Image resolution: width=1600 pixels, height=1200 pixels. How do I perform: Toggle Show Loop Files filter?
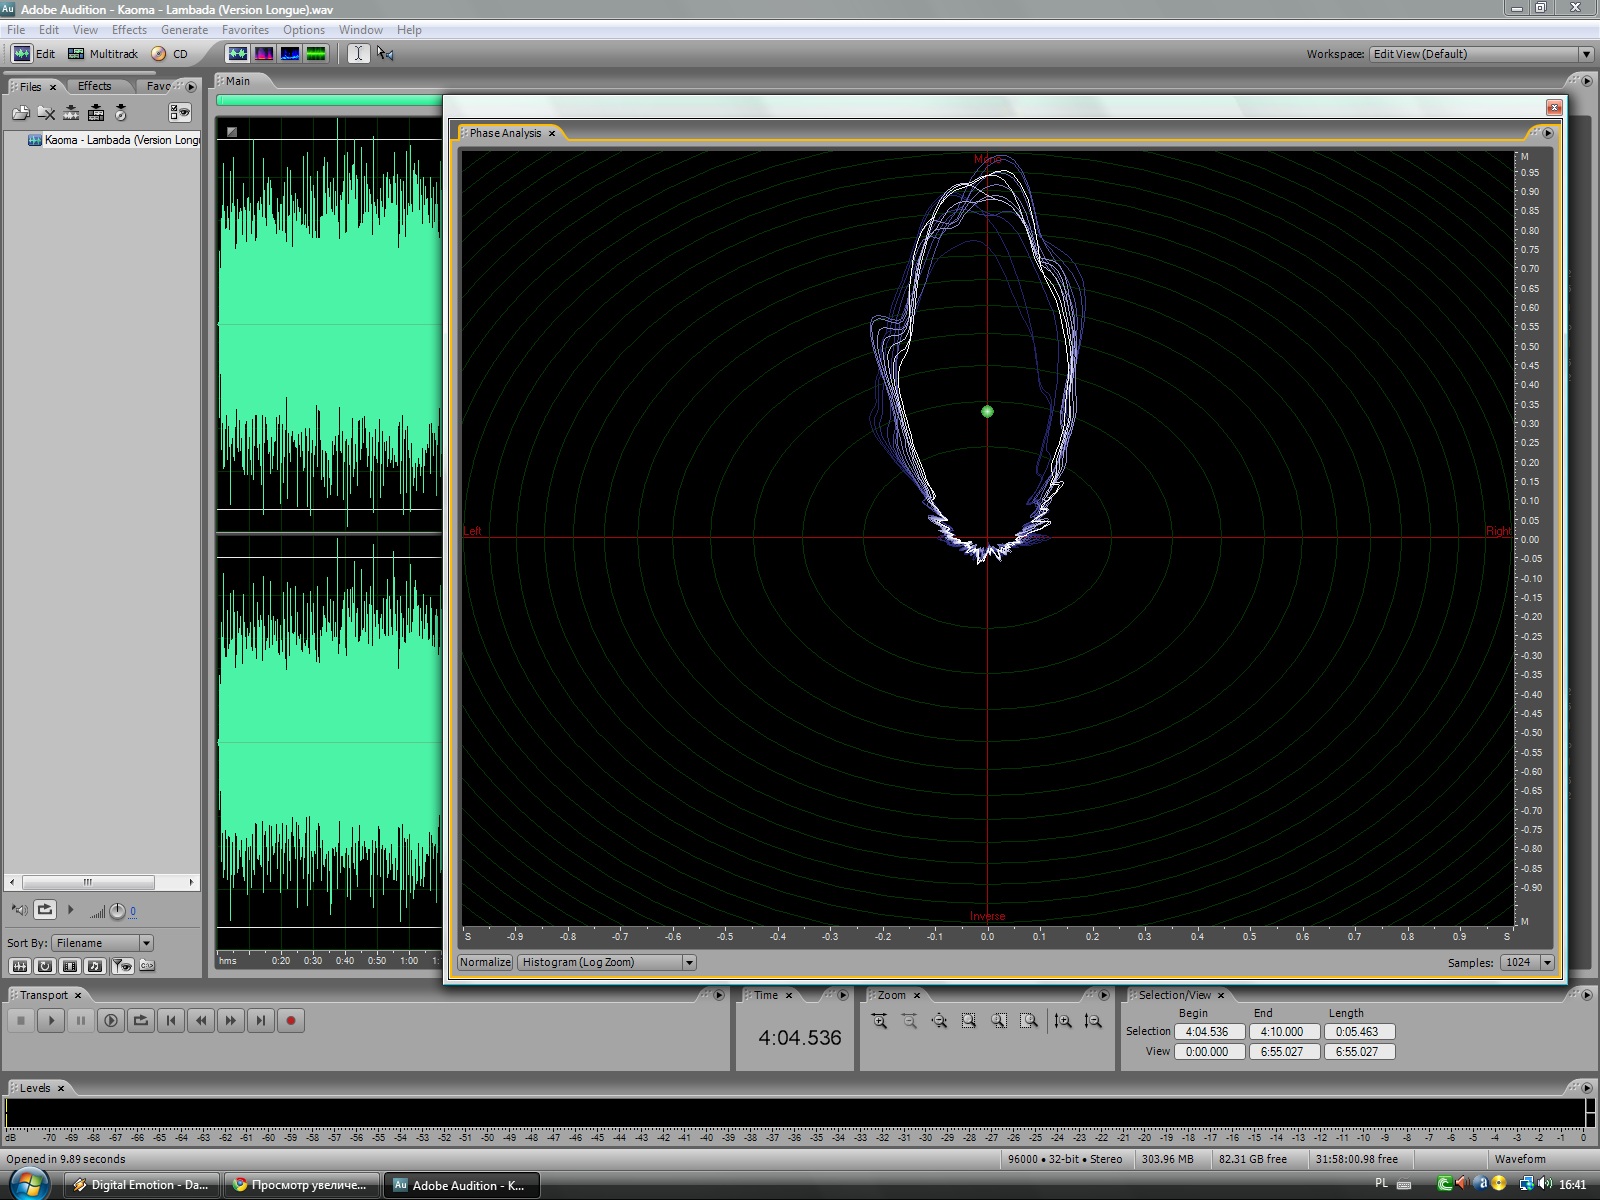pyautogui.click(x=45, y=966)
